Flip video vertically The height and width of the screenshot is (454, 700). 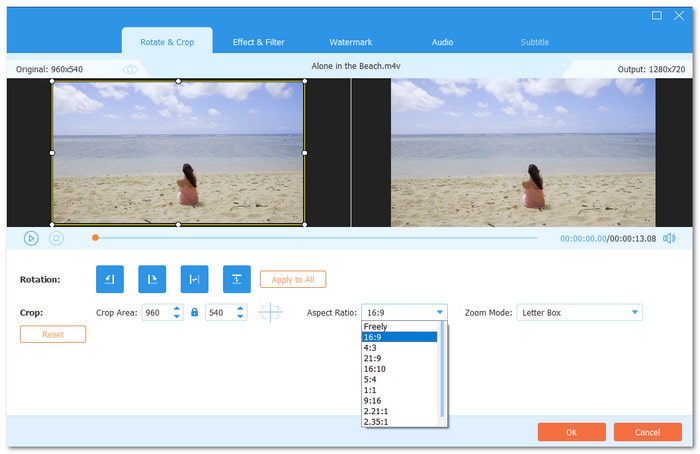[237, 279]
